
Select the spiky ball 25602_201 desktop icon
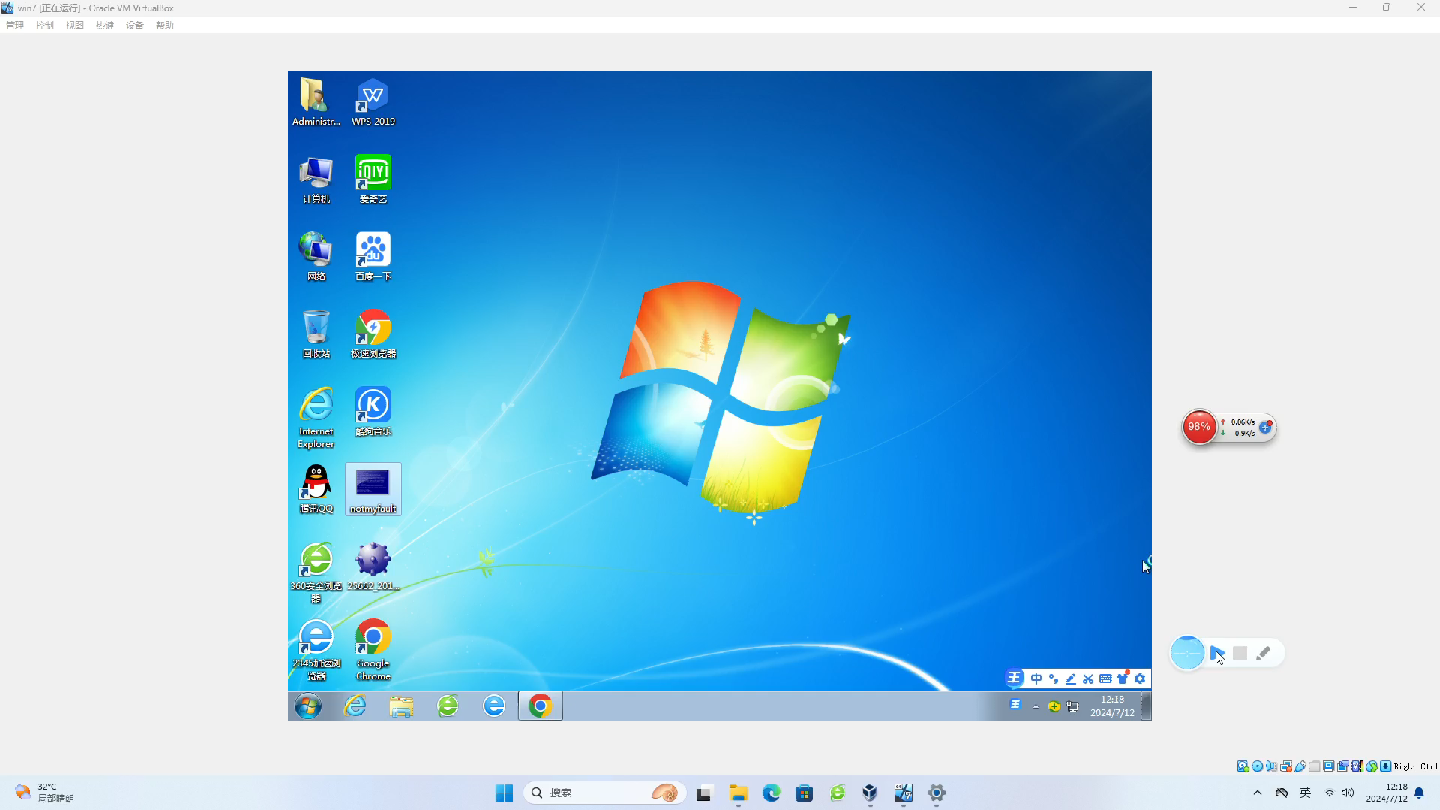373,567
